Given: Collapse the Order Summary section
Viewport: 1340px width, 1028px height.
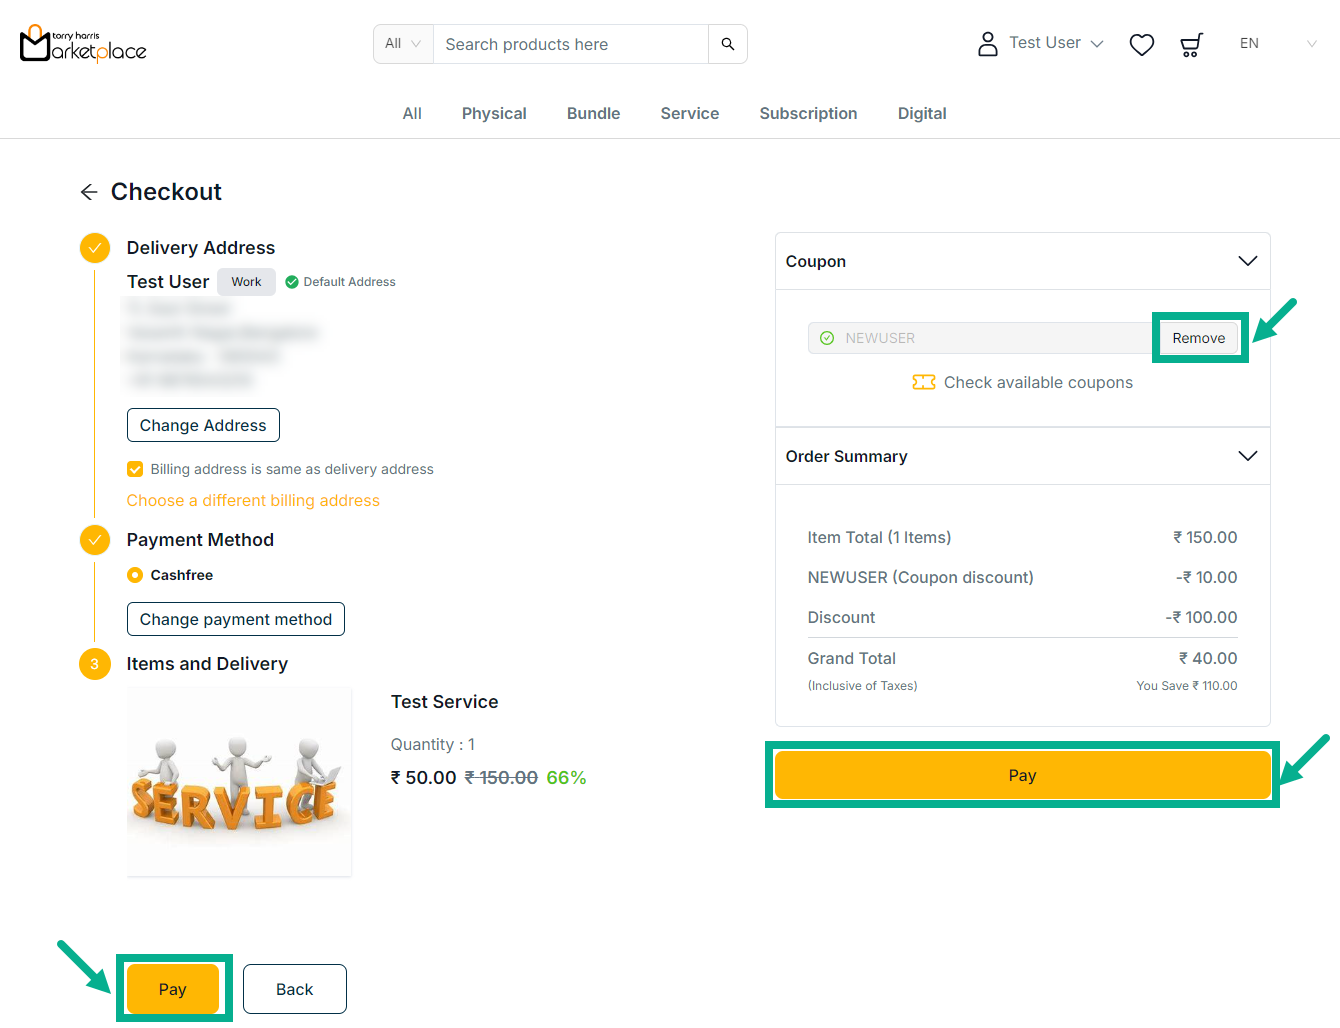Looking at the screenshot, I should tap(1247, 456).
